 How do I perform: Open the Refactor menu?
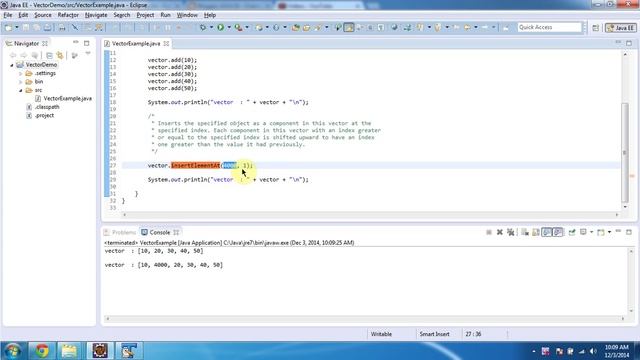68,15
